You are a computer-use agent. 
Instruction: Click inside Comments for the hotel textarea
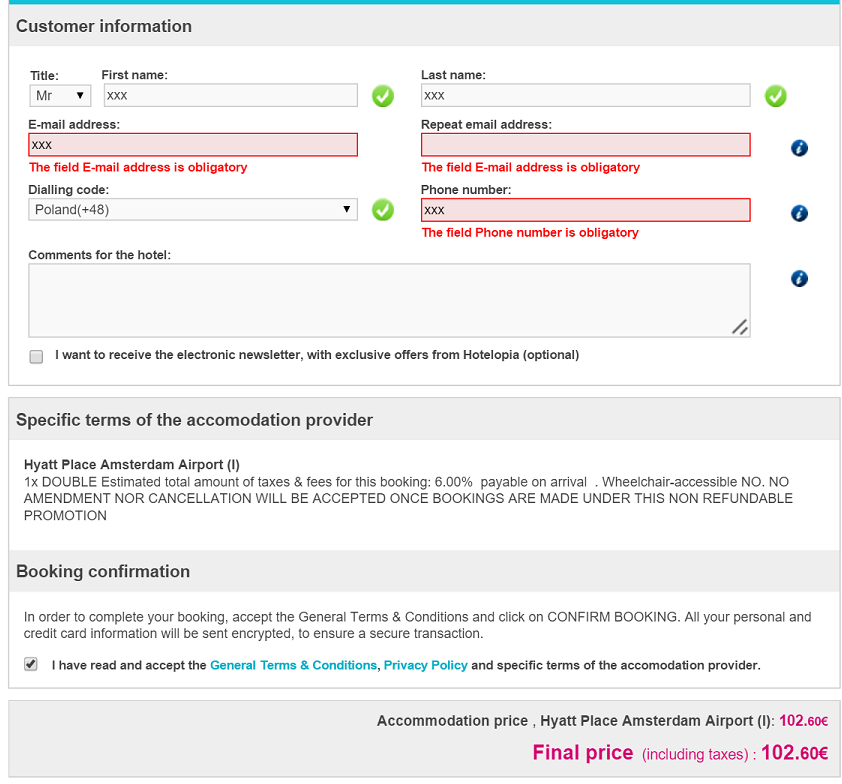pos(389,300)
